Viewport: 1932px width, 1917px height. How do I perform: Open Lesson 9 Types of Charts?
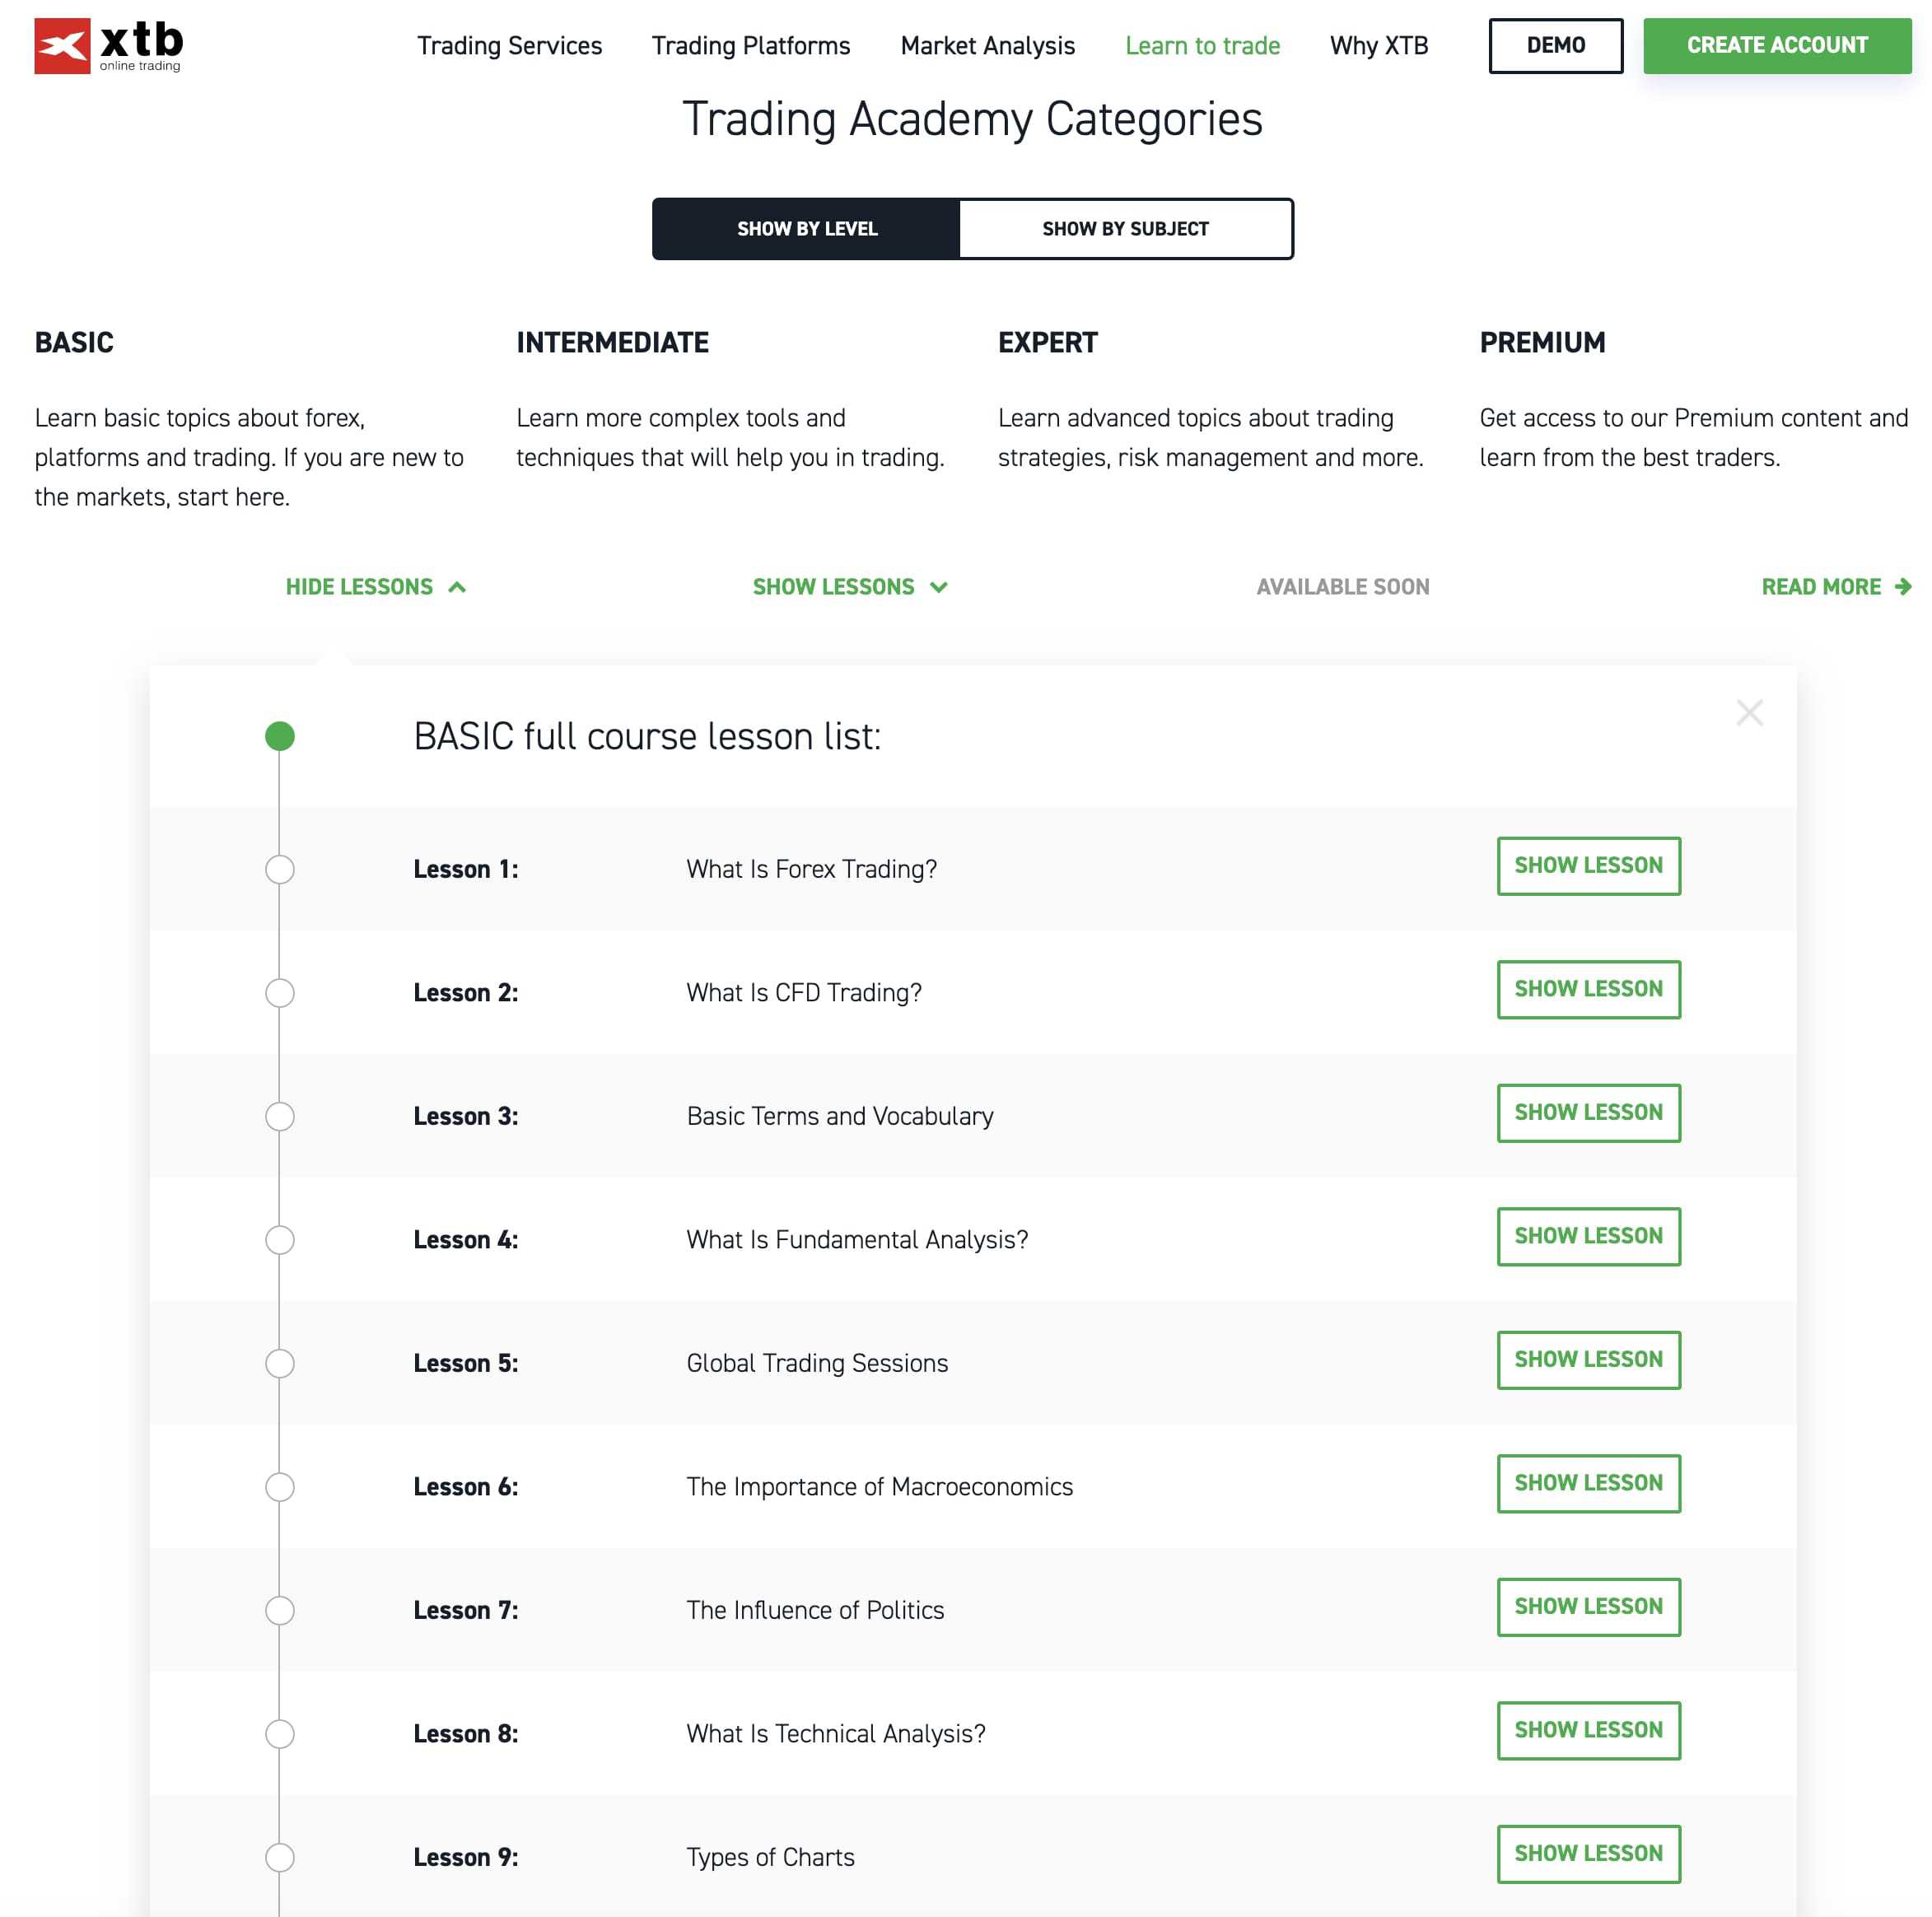[x=1588, y=1854]
